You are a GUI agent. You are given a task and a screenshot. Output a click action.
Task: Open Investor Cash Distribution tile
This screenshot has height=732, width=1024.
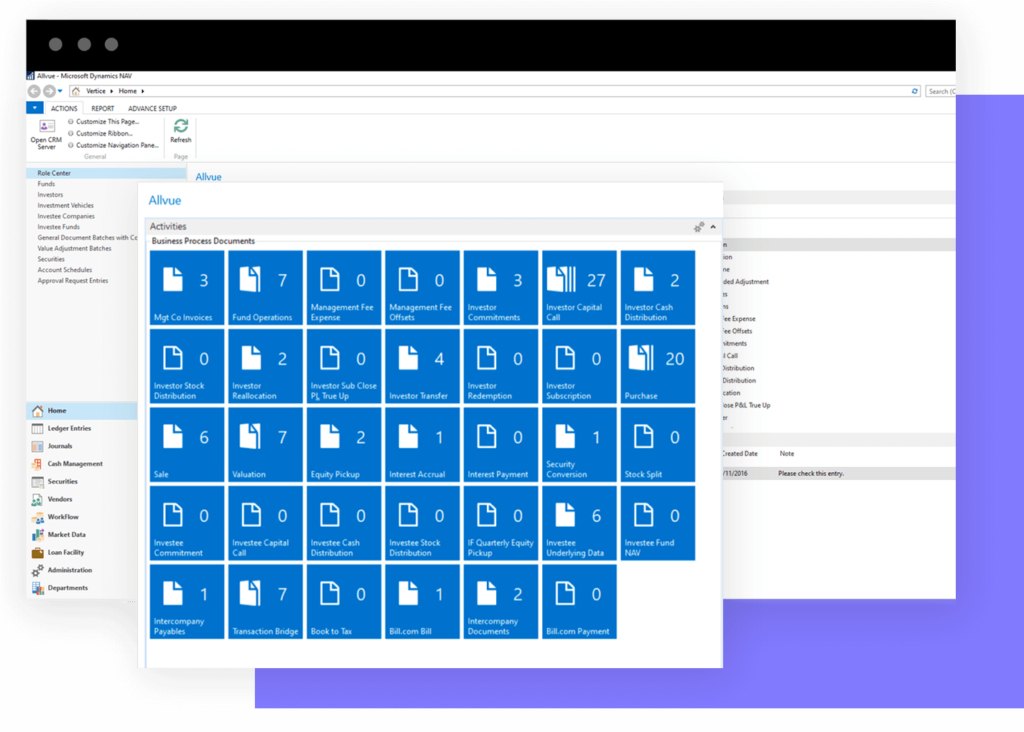click(x=657, y=287)
